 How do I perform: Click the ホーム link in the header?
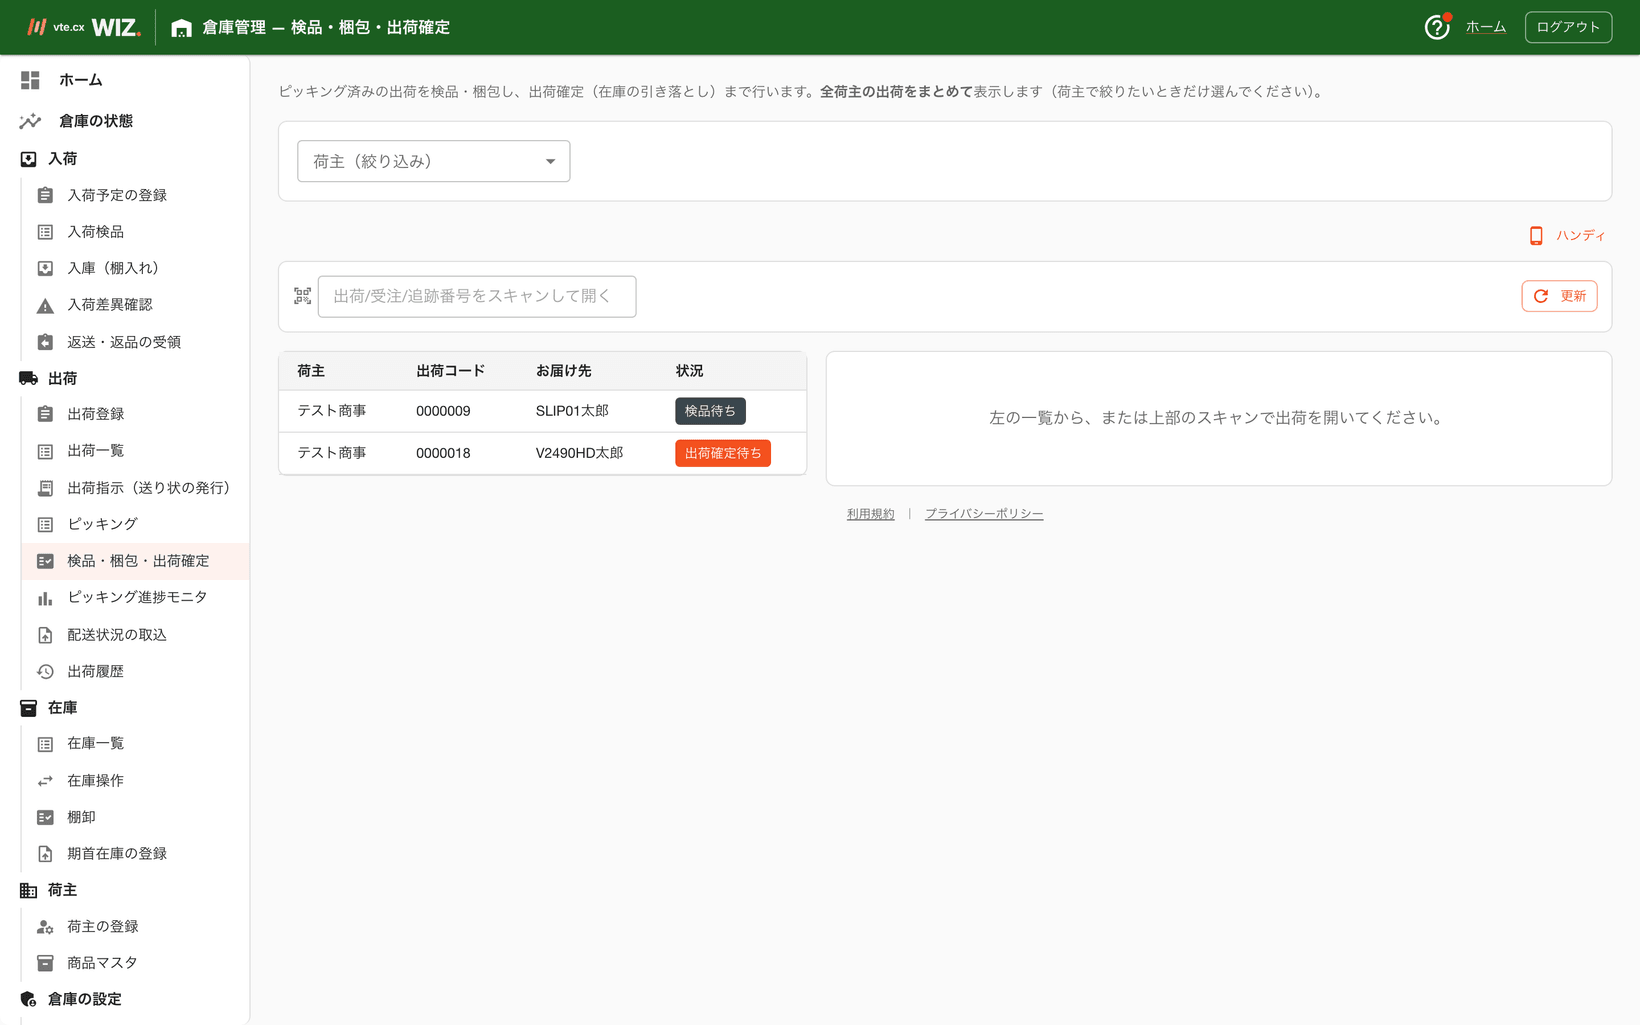pos(1485,27)
